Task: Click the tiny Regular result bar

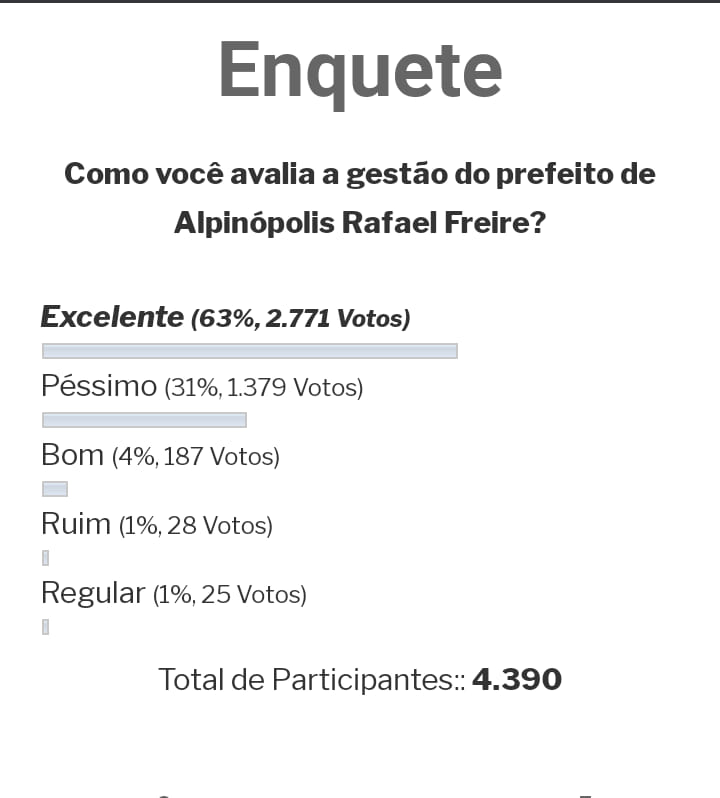Action: pyautogui.click(x=46, y=627)
